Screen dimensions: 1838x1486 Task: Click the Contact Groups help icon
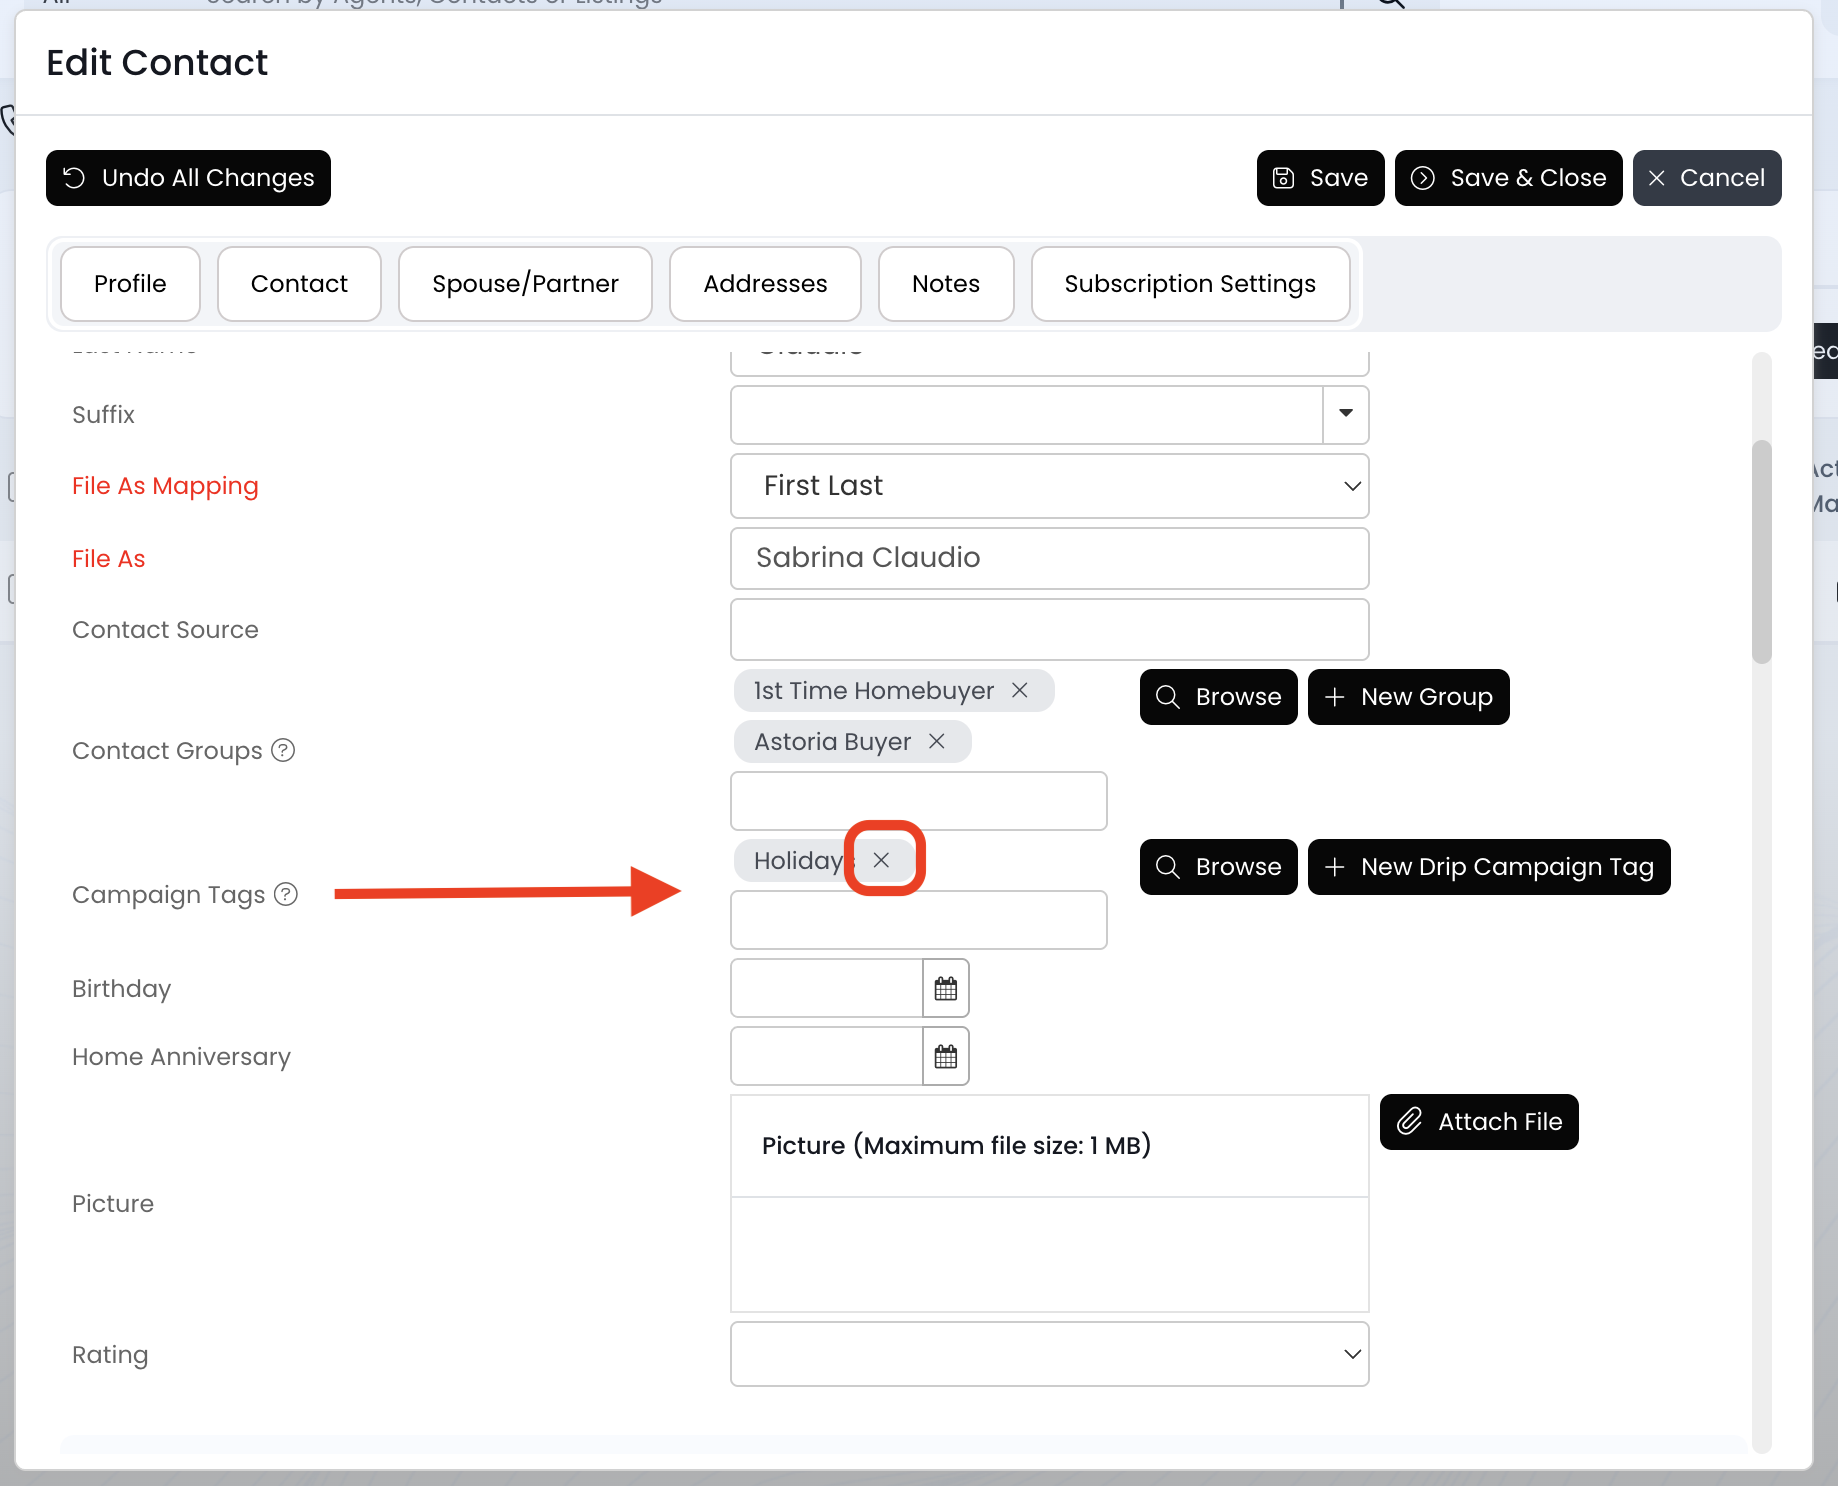284,750
